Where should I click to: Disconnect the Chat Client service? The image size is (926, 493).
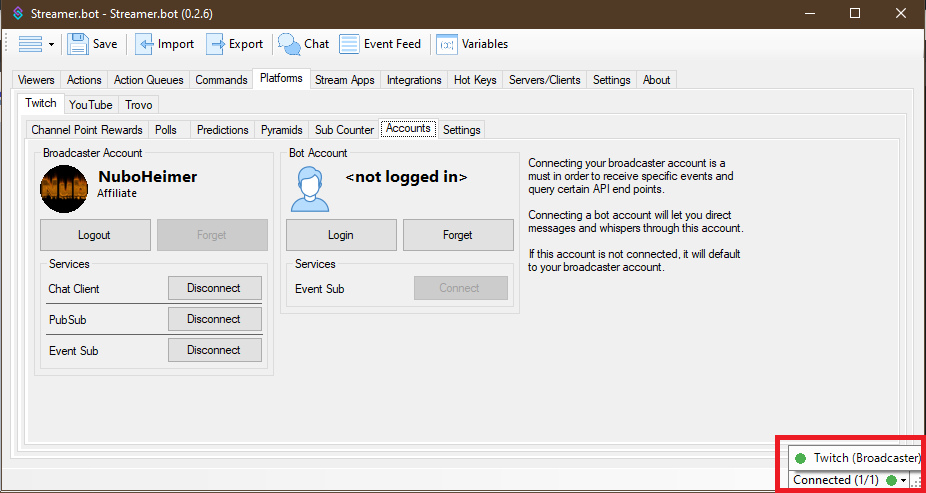214,288
